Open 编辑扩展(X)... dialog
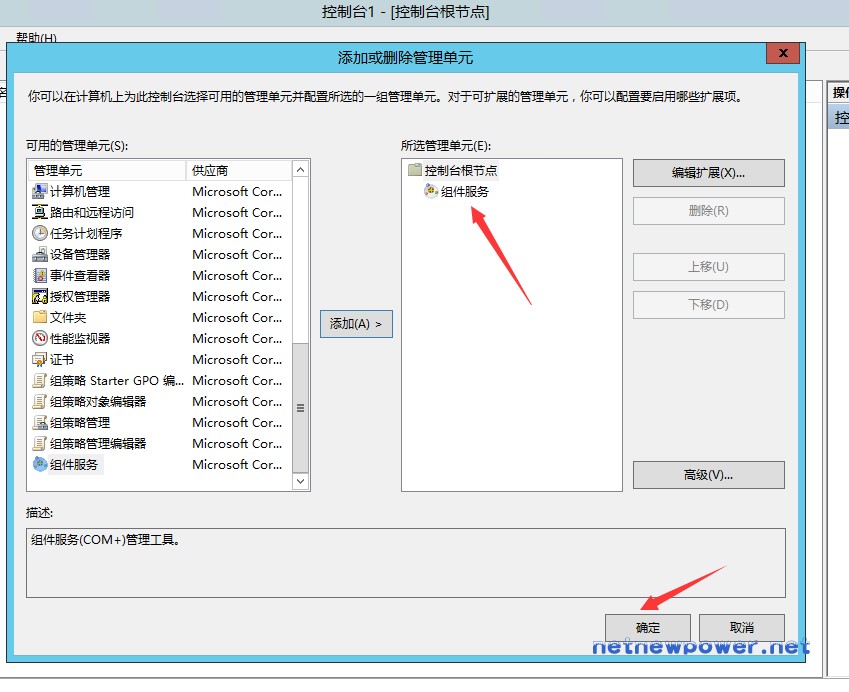This screenshot has height=692, width=849. click(x=708, y=173)
